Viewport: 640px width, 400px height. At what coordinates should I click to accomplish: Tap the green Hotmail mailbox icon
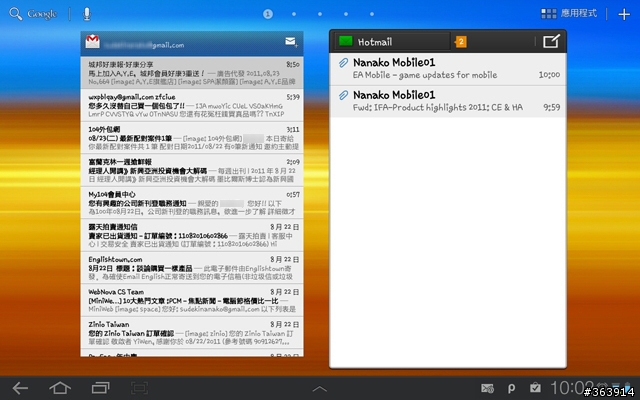(x=346, y=41)
